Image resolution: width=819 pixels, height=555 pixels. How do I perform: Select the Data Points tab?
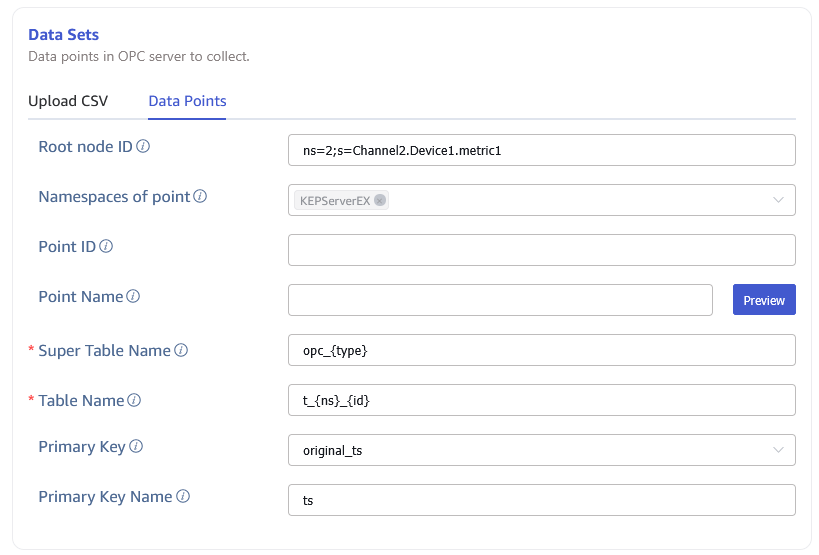click(x=187, y=101)
